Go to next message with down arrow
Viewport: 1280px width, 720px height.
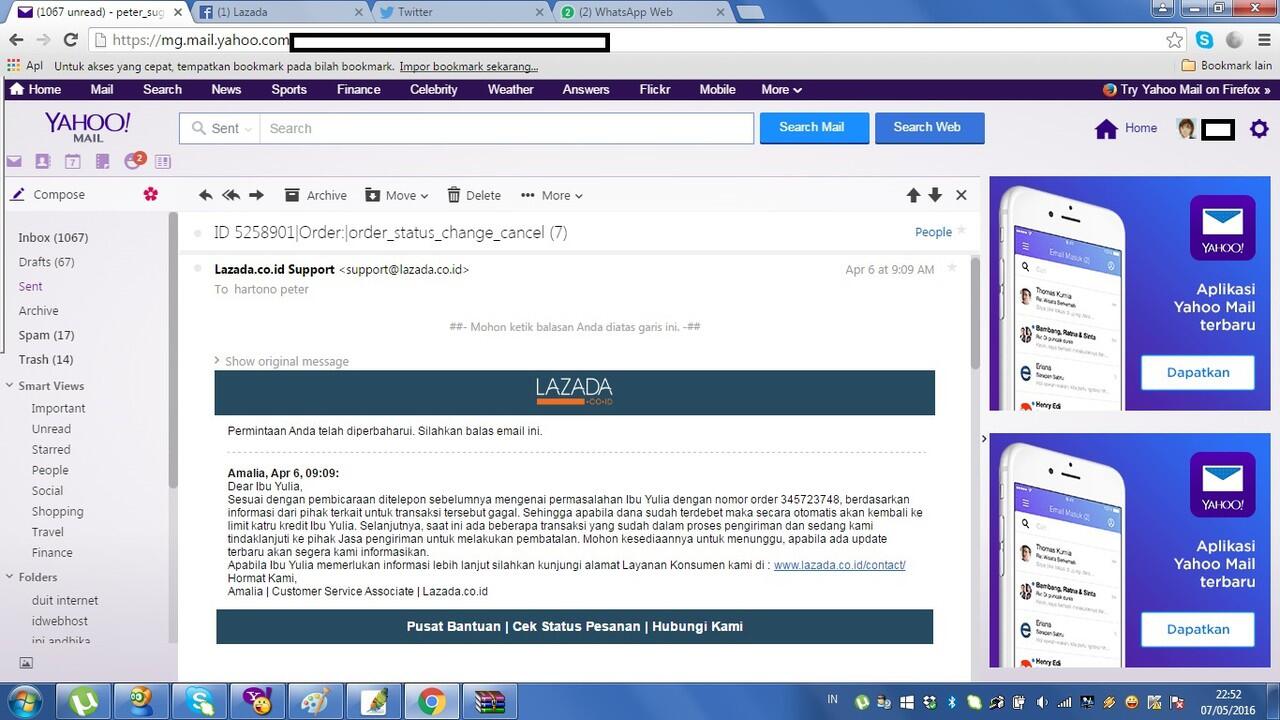coord(935,195)
